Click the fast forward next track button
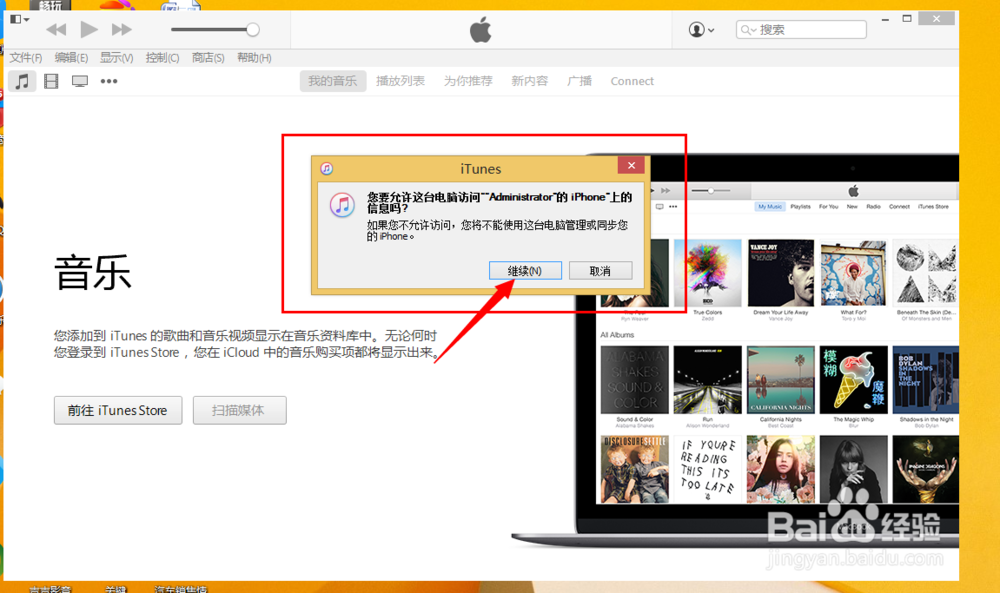Viewport: 1000px width, 593px height. pos(122,29)
